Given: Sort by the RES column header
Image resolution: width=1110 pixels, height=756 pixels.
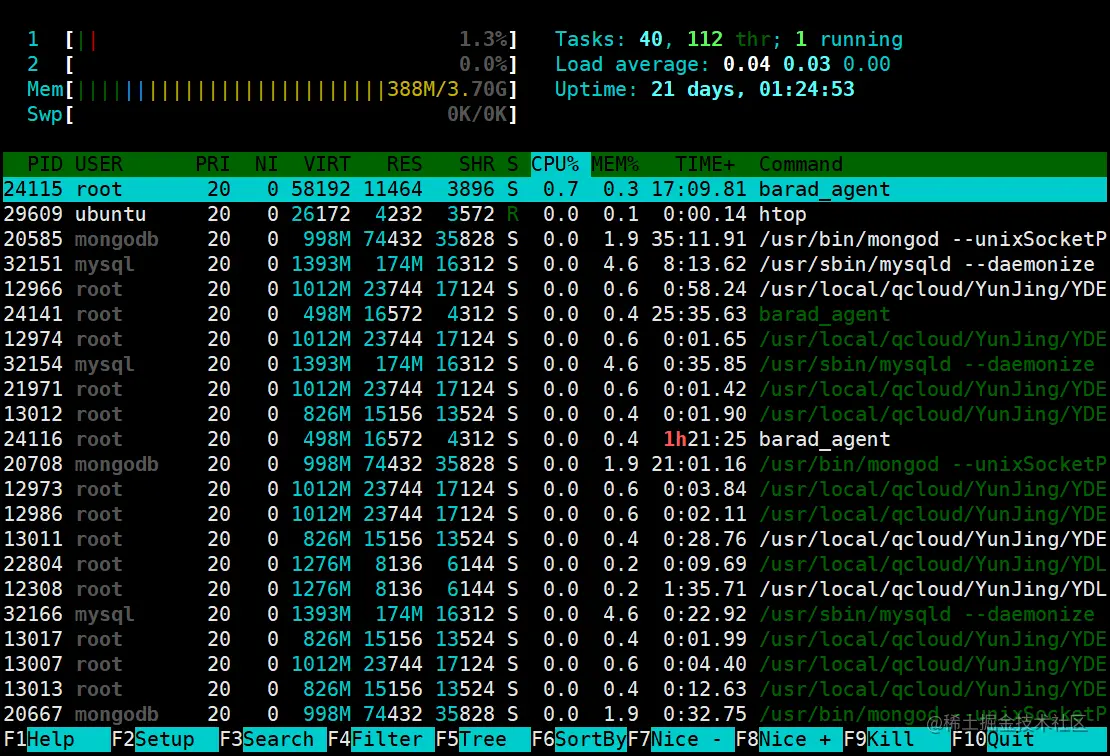Looking at the screenshot, I should [404, 164].
